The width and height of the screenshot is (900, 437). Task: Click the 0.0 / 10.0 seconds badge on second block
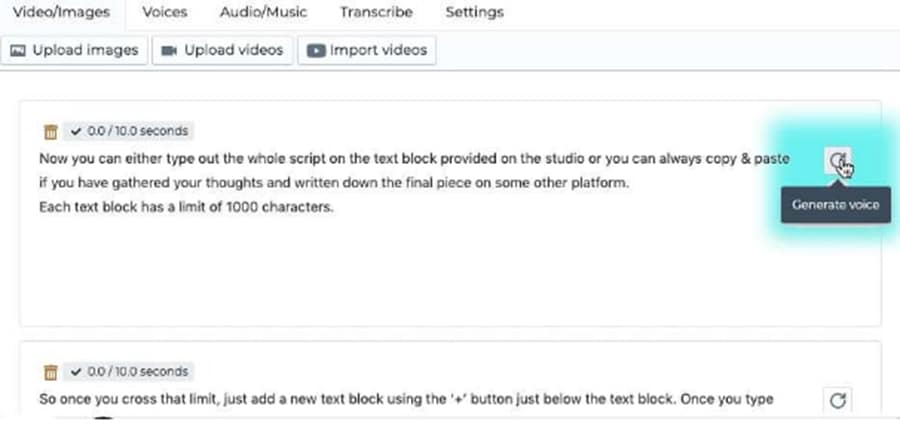(129, 372)
